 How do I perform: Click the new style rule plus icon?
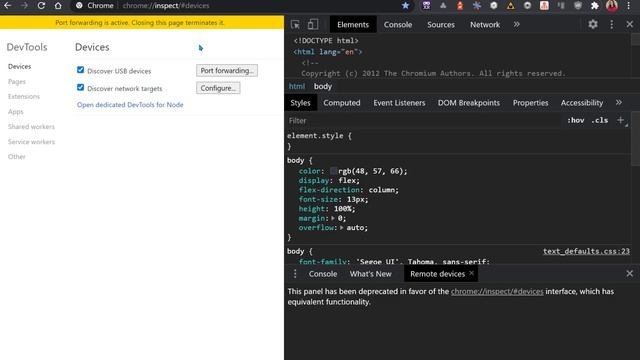point(621,120)
